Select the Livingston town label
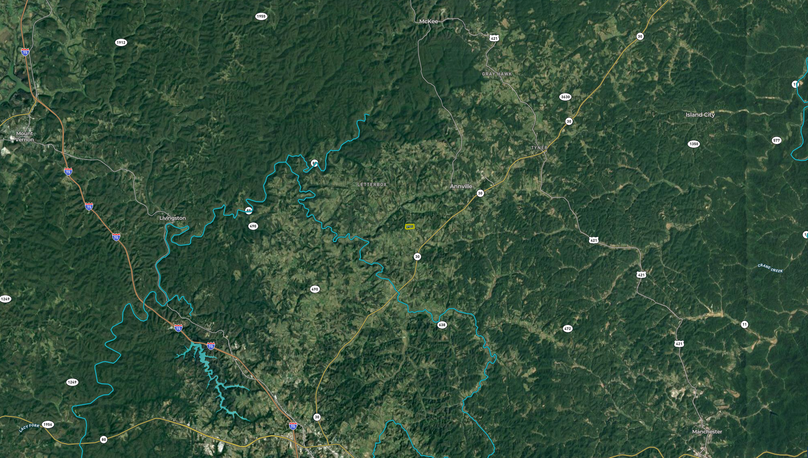 tap(173, 218)
